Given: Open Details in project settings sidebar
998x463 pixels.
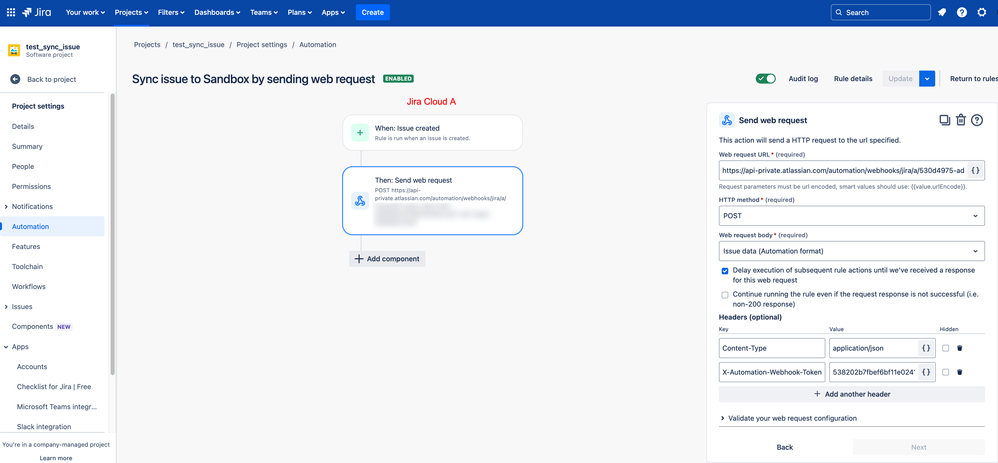Looking at the screenshot, I should (x=23, y=126).
